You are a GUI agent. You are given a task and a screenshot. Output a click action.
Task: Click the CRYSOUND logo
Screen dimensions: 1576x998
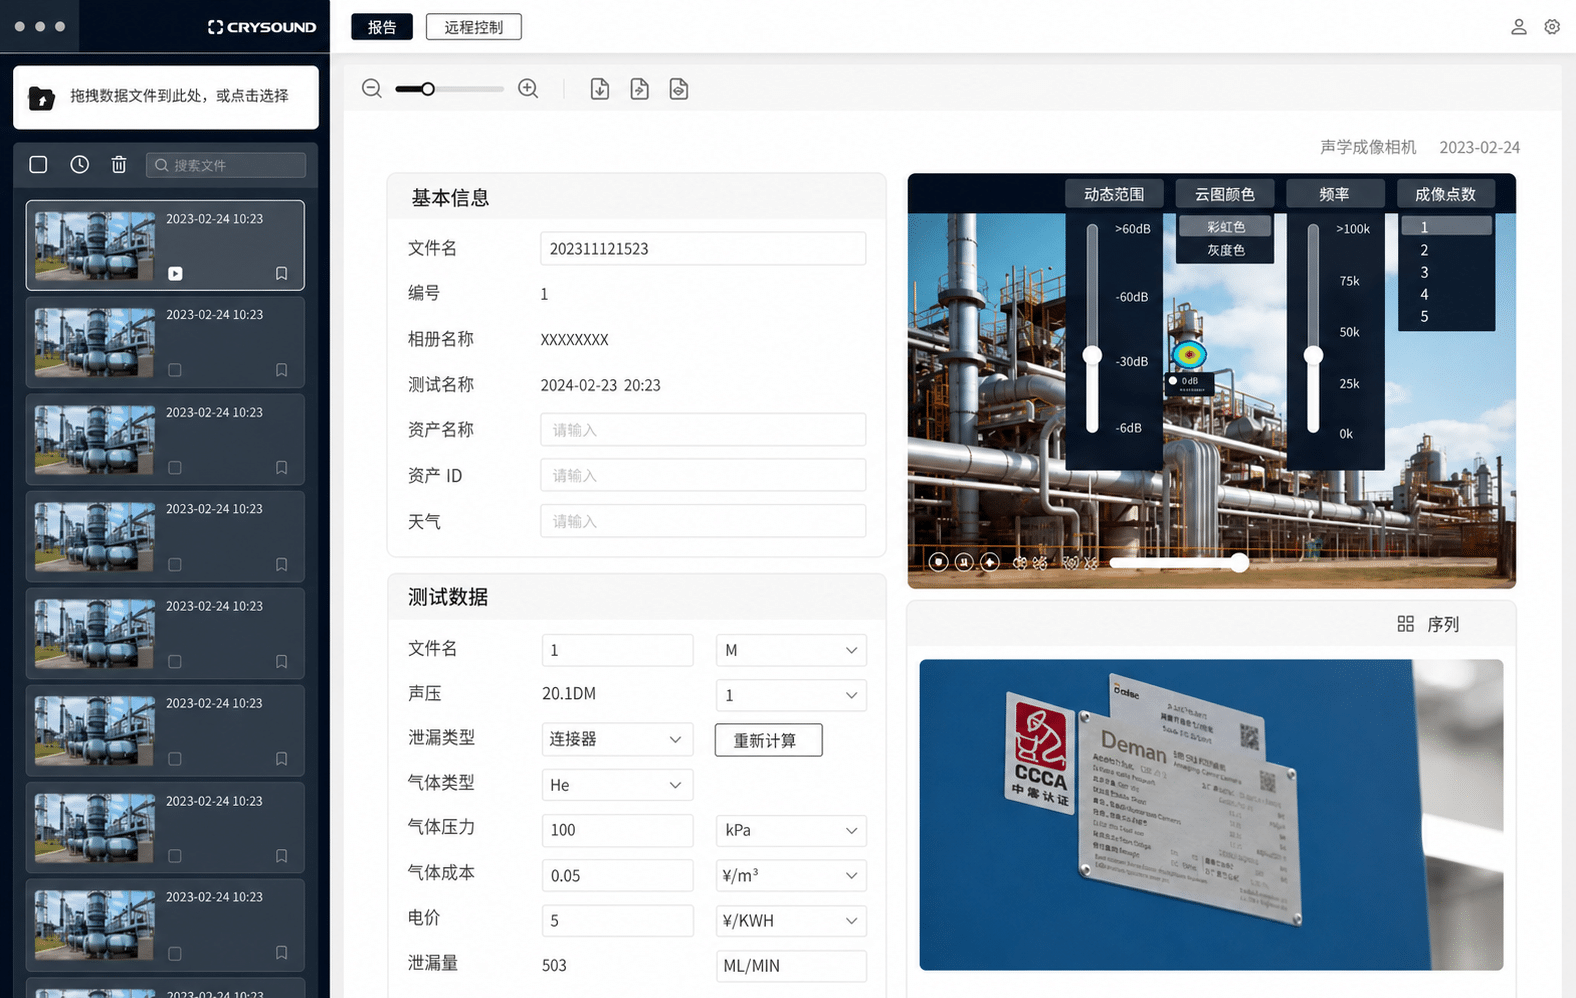tap(262, 27)
